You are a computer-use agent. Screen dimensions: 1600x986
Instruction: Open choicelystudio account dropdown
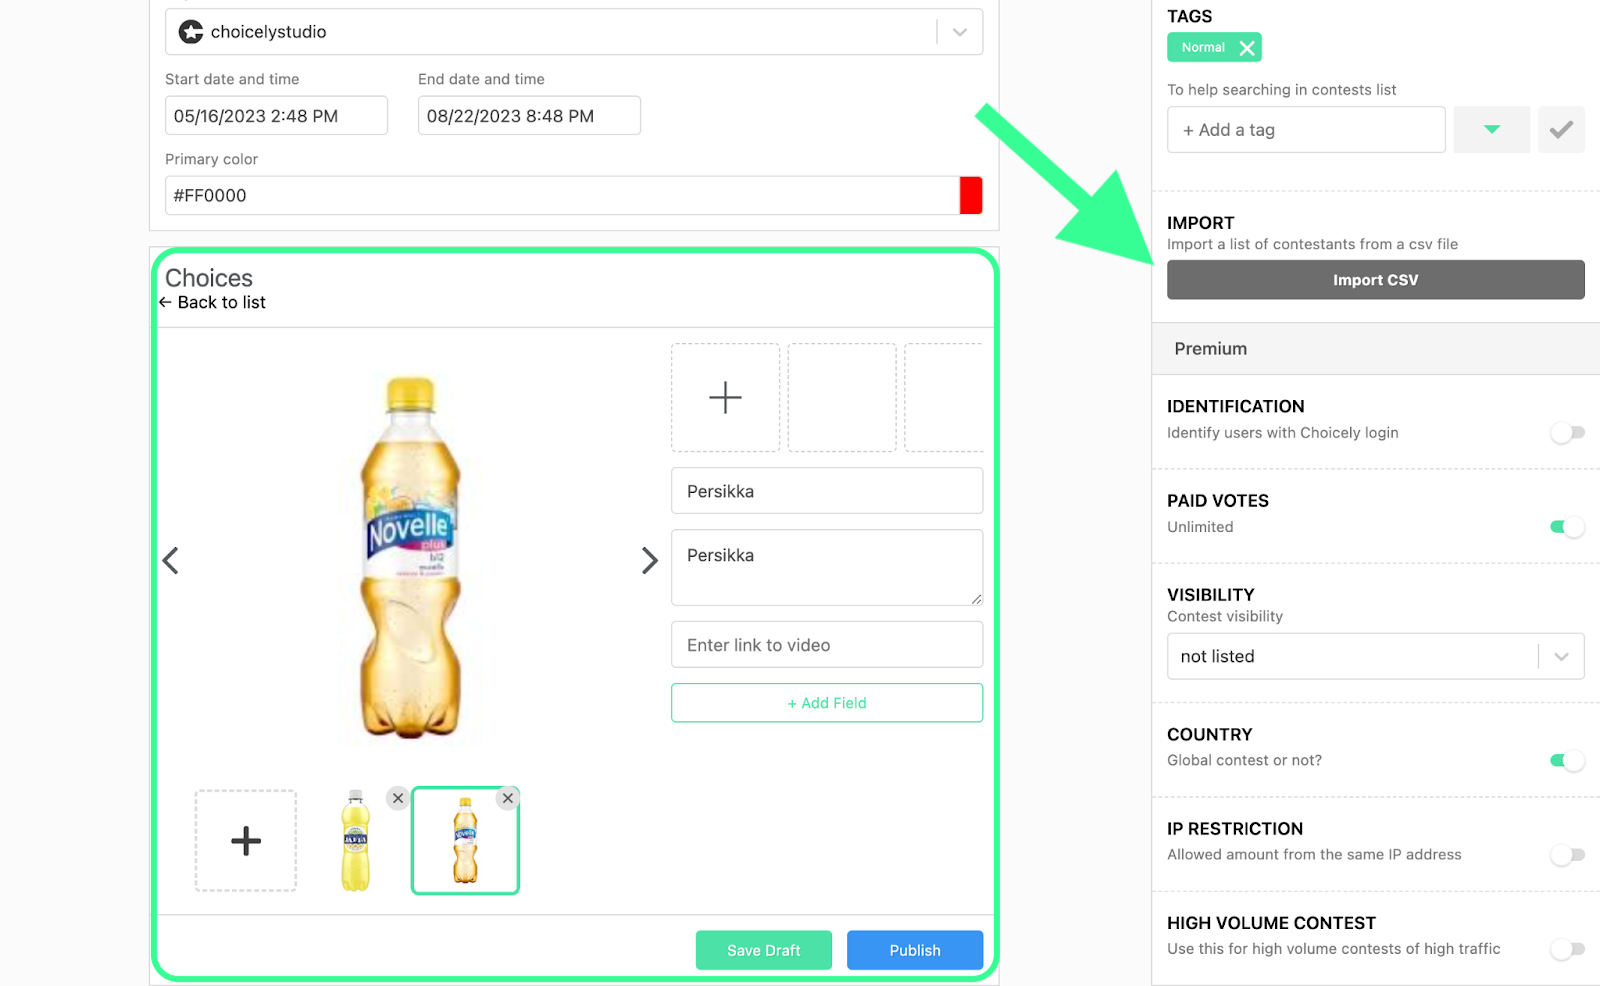coord(574,32)
